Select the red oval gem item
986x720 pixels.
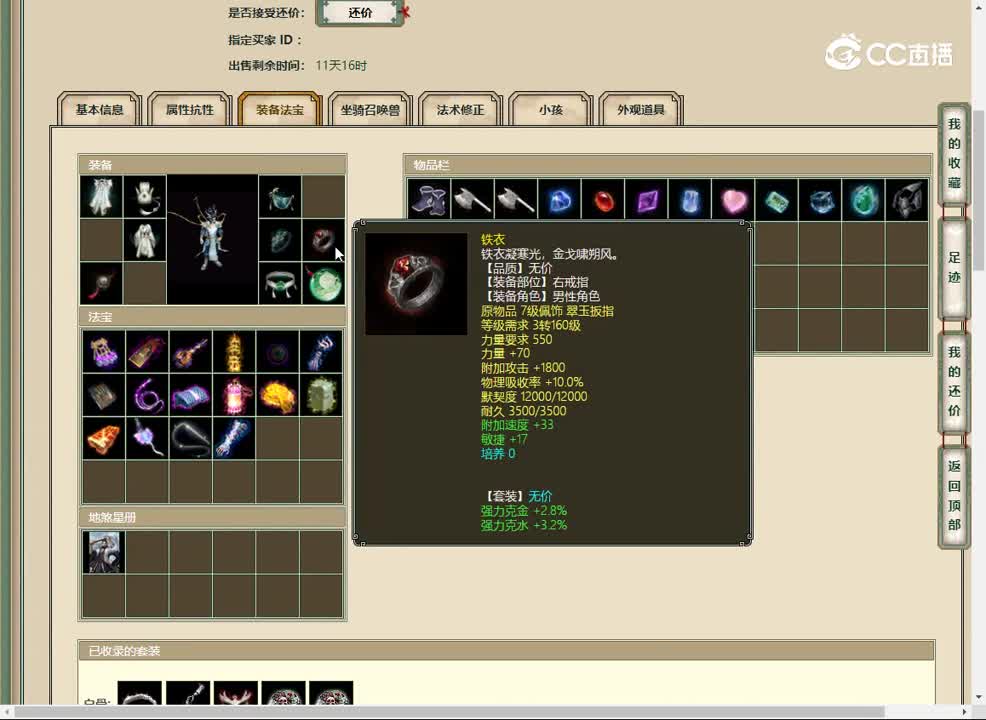tap(602, 200)
